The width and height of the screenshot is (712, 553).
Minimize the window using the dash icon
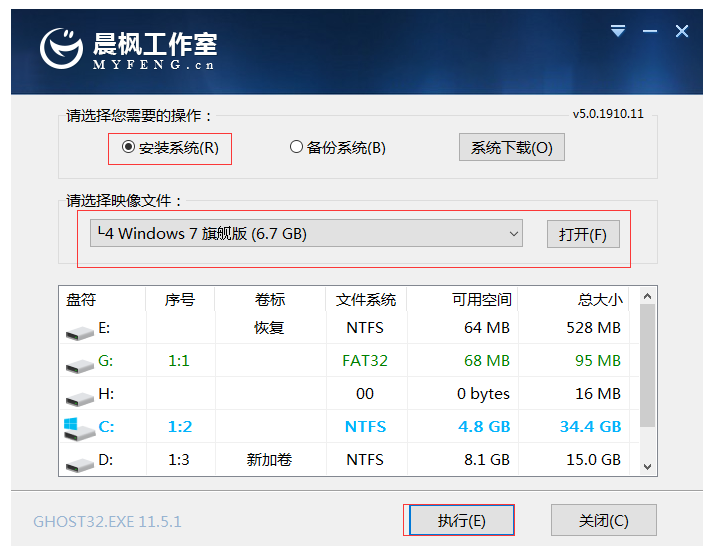[650, 32]
